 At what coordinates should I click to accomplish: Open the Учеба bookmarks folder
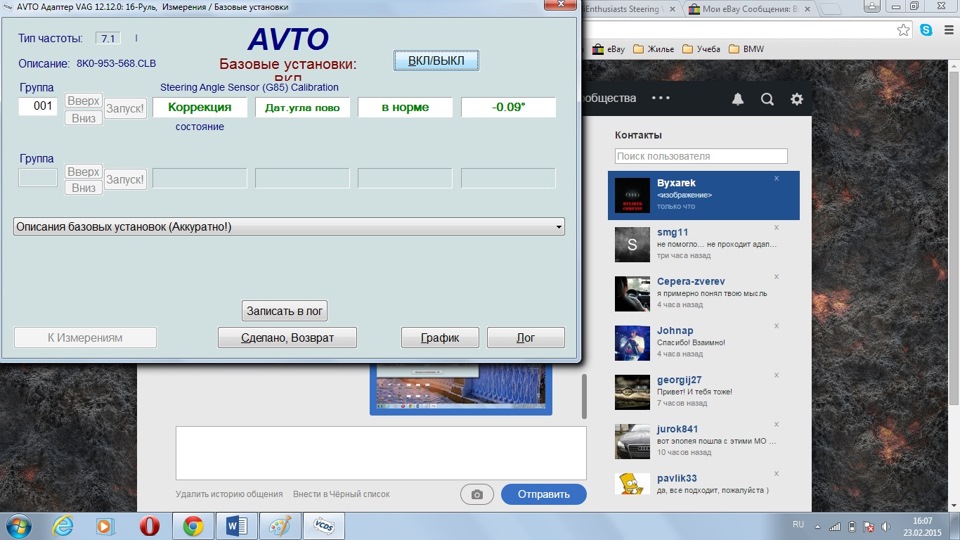click(x=701, y=49)
